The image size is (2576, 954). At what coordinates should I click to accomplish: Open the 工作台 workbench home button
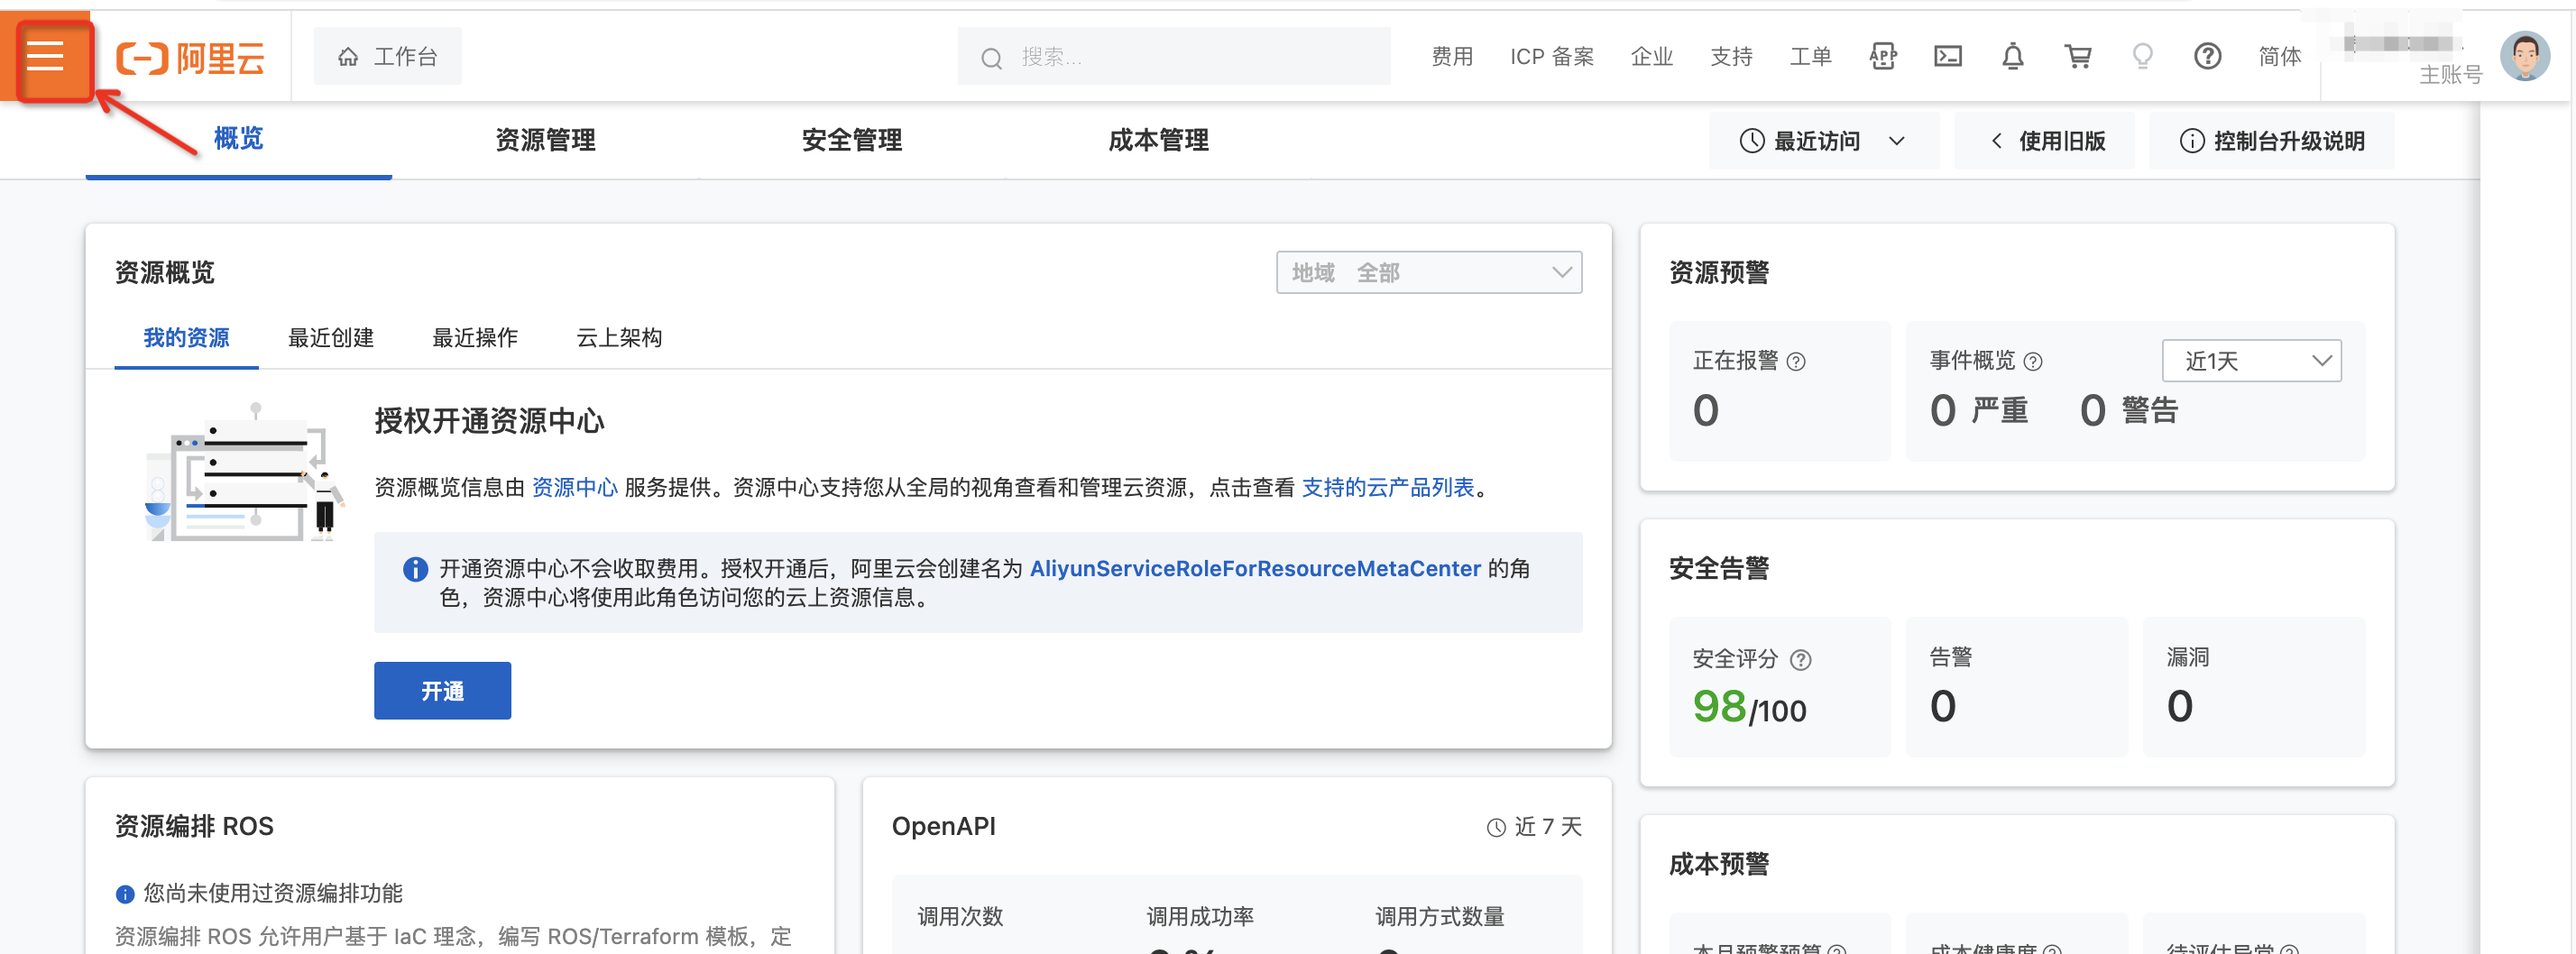pos(388,57)
